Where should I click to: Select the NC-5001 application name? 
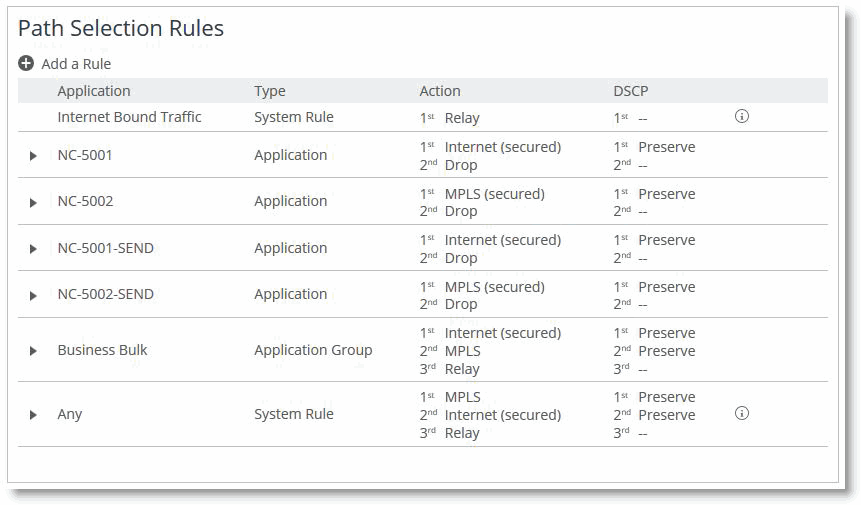click(x=85, y=155)
